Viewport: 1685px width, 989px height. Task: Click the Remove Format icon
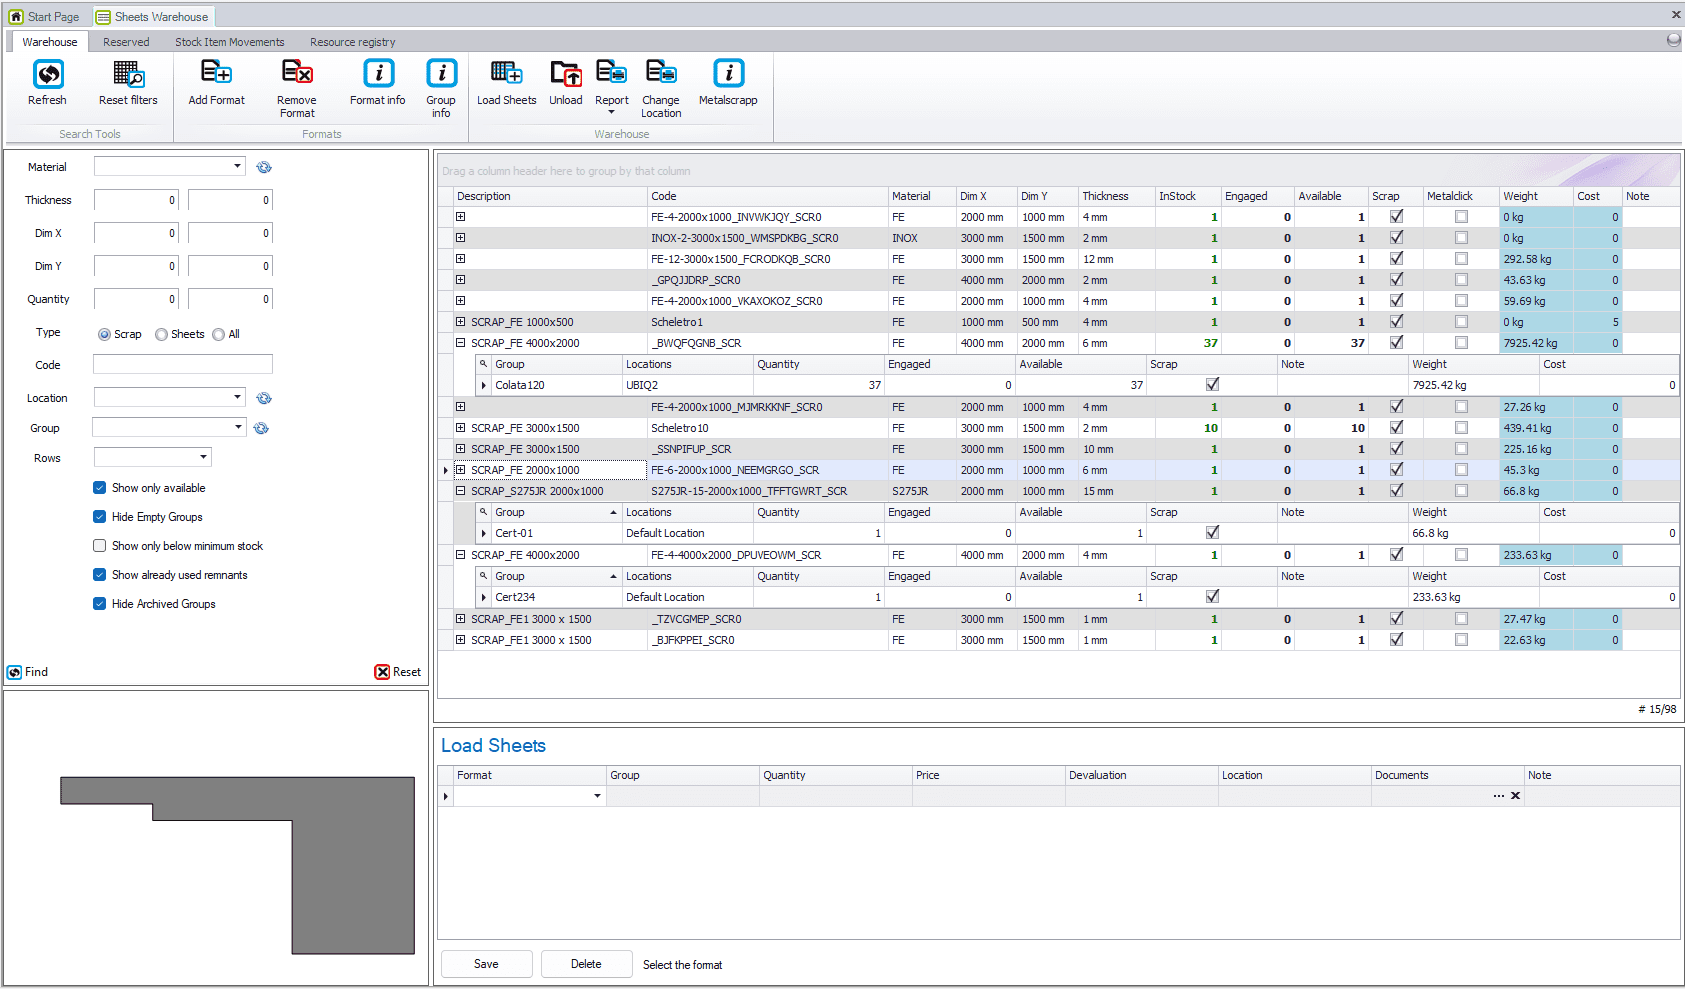coord(297,74)
